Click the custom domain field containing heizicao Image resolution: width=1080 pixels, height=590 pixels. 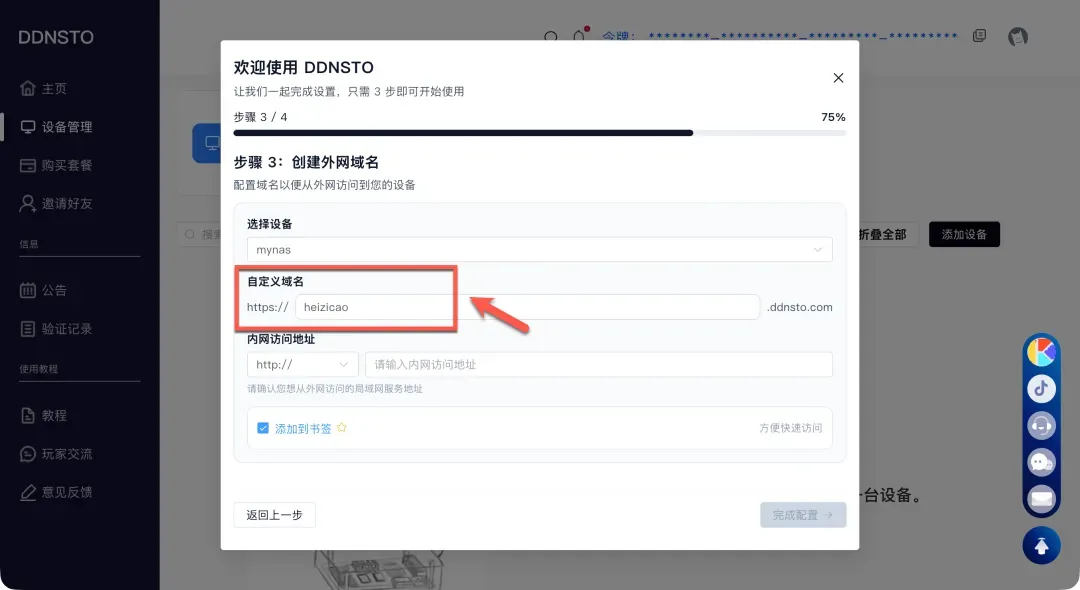527,307
